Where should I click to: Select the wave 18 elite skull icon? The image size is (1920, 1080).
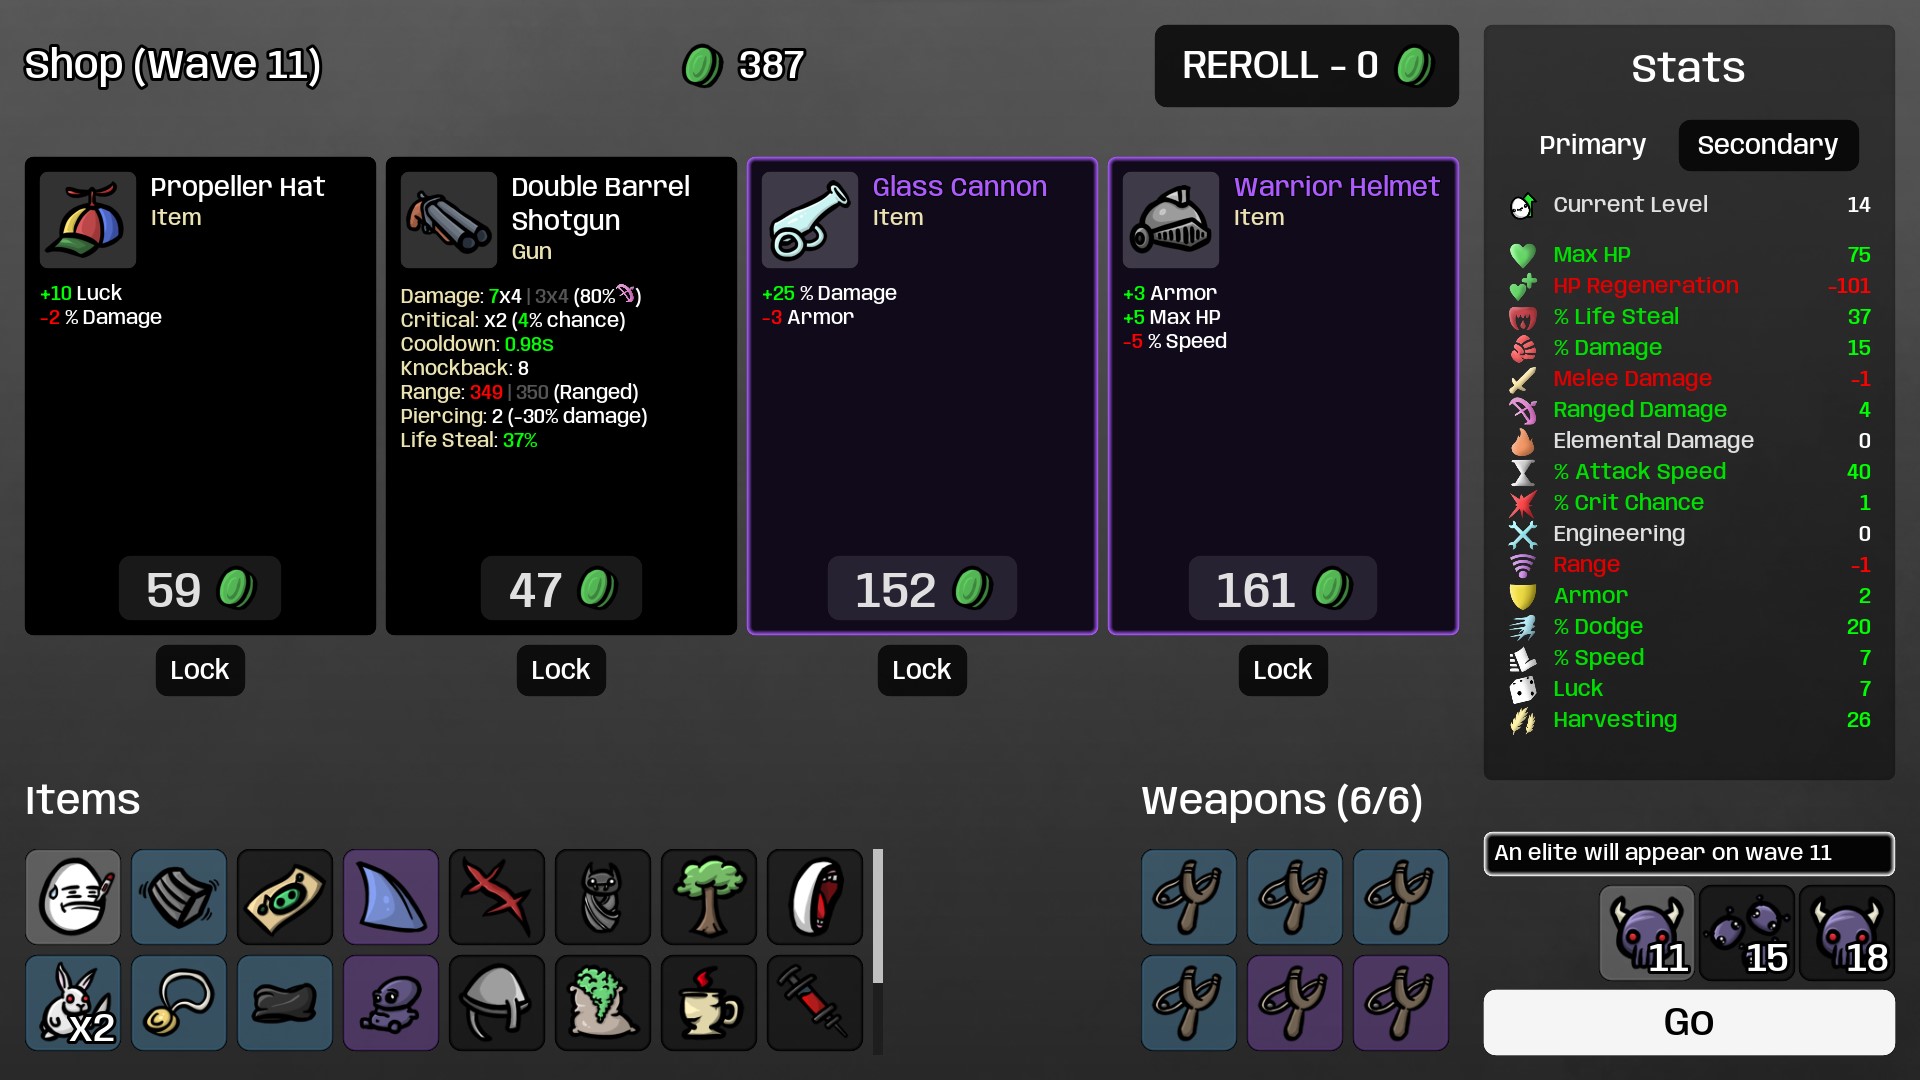tap(1846, 933)
